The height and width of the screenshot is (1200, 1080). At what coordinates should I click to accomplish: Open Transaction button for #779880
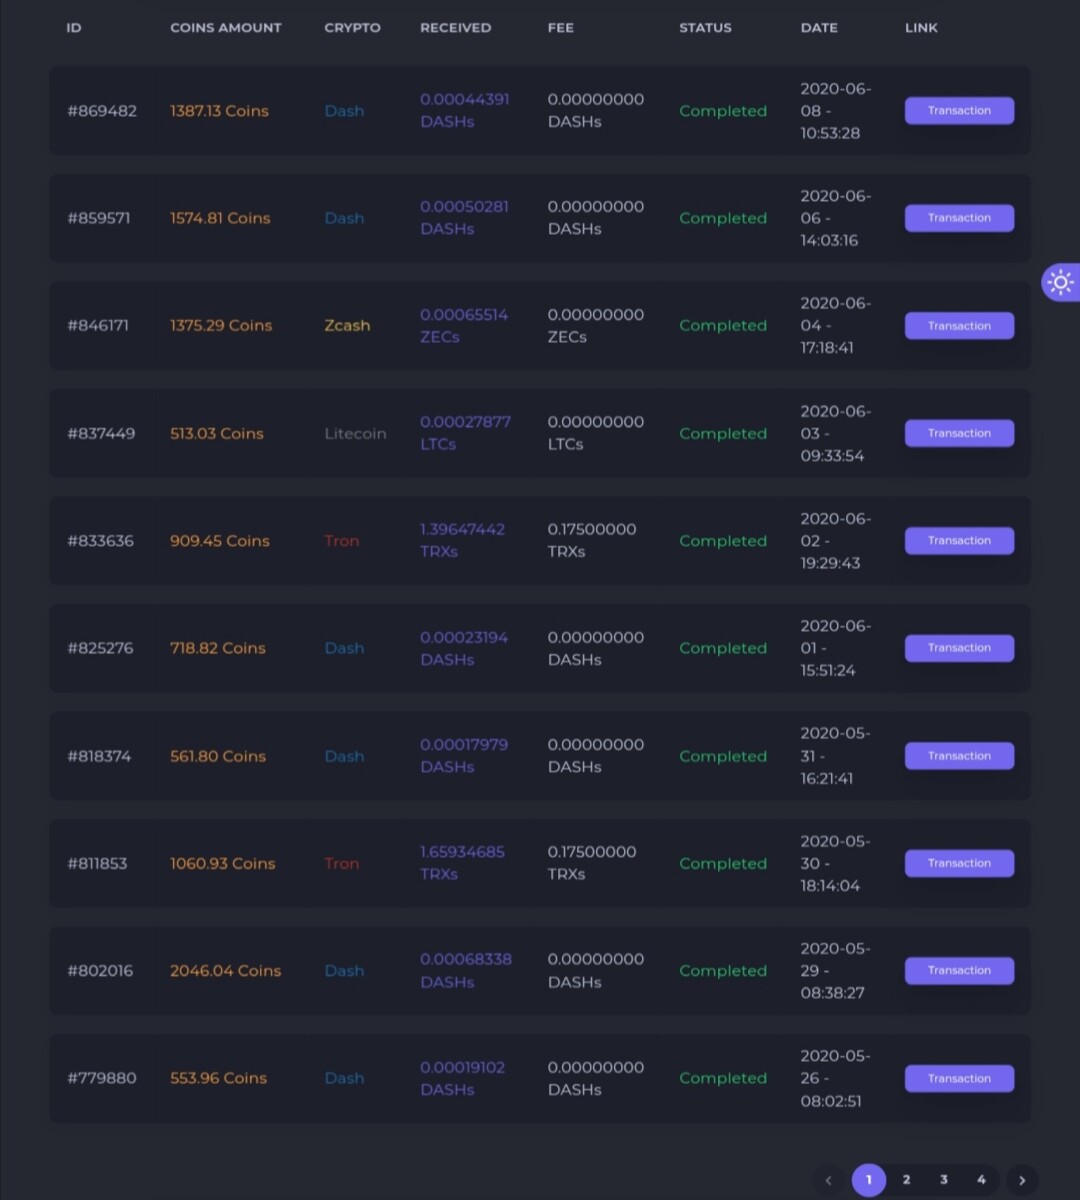(x=959, y=1078)
